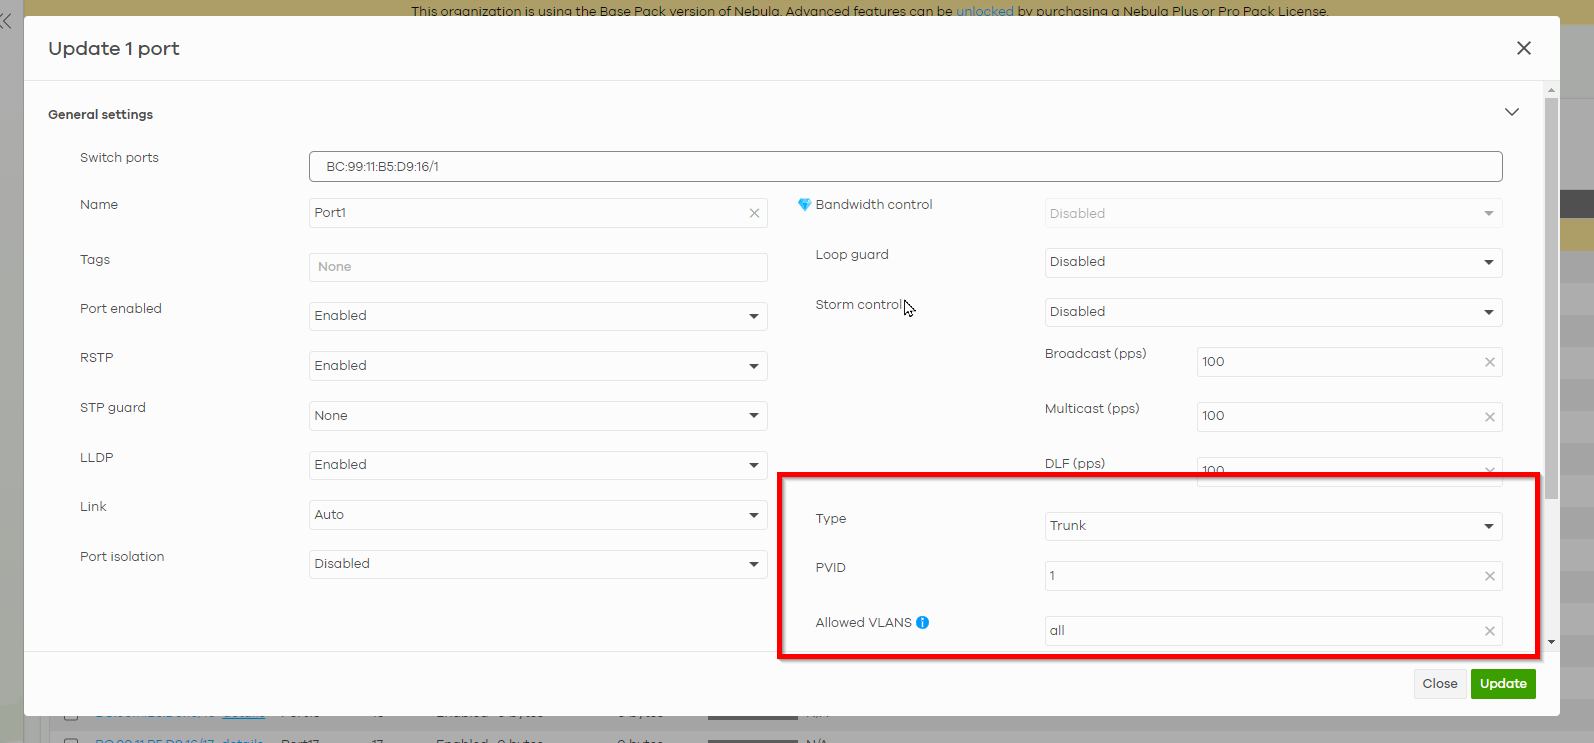Click the Tags input field
Image resolution: width=1594 pixels, height=743 pixels.
click(x=538, y=267)
